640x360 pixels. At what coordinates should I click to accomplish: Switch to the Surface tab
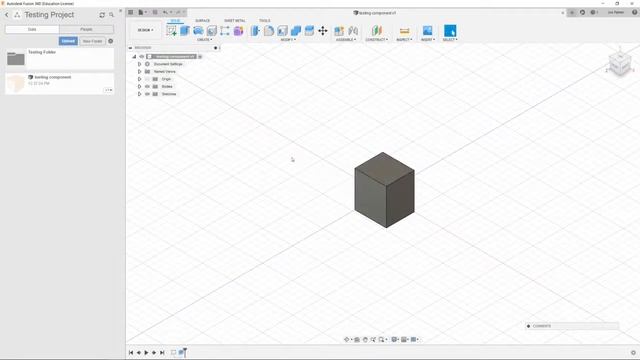(202, 20)
